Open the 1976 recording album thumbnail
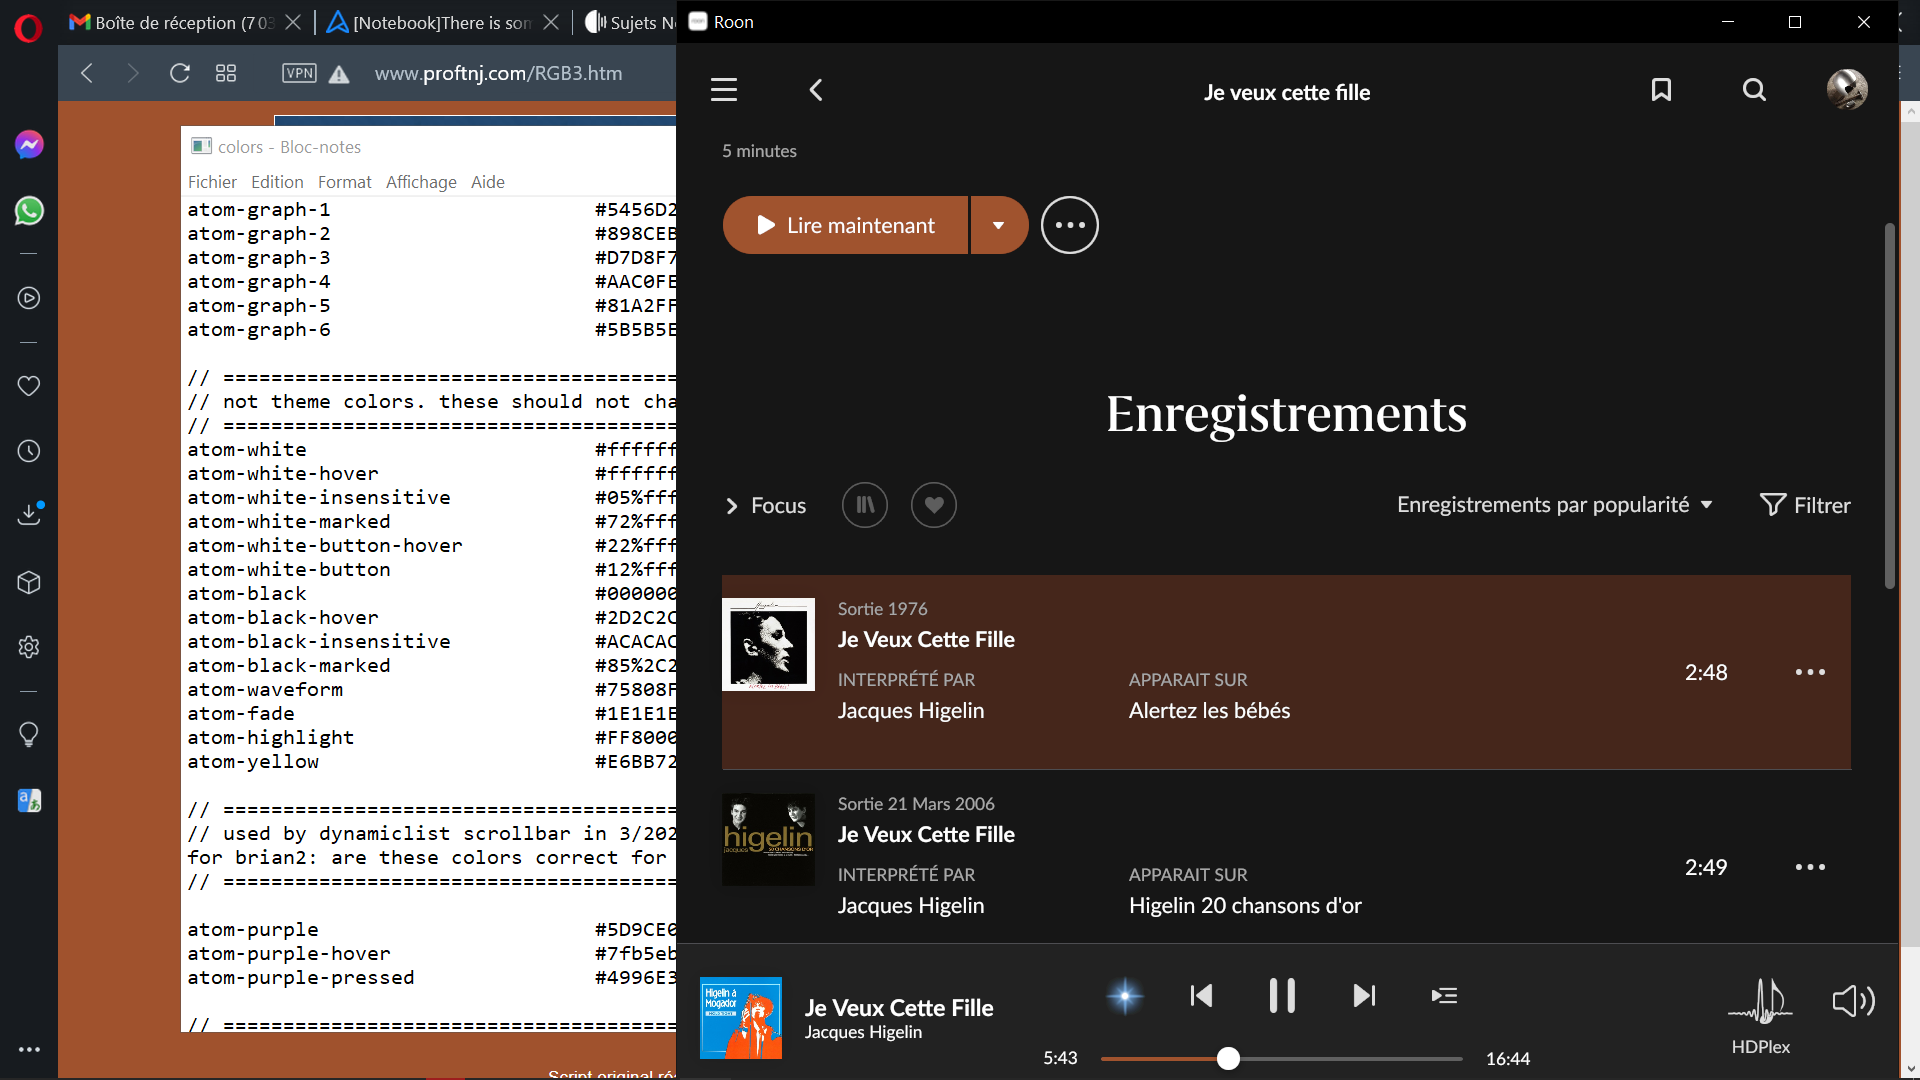Screen dimensions: 1920x1080 [x=768, y=644]
